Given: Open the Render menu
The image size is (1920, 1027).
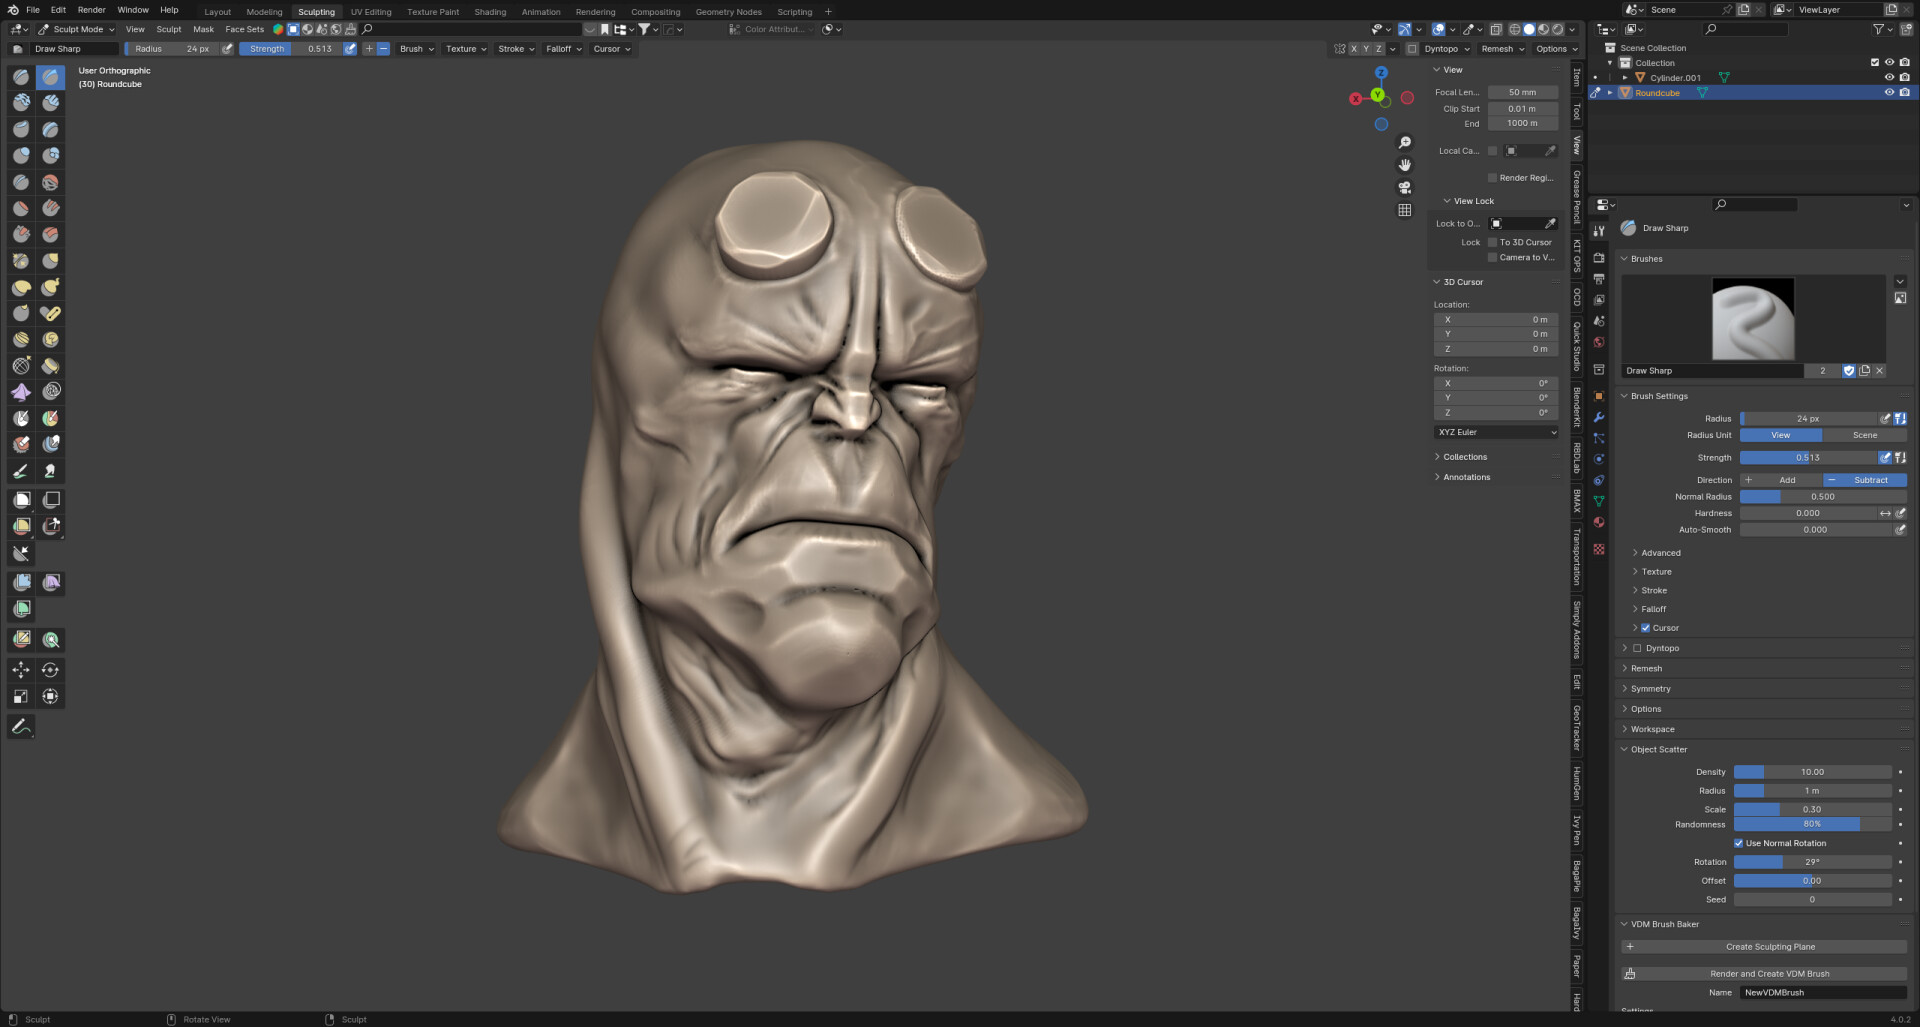Looking at the screenshot, I should tap(91, 10).
